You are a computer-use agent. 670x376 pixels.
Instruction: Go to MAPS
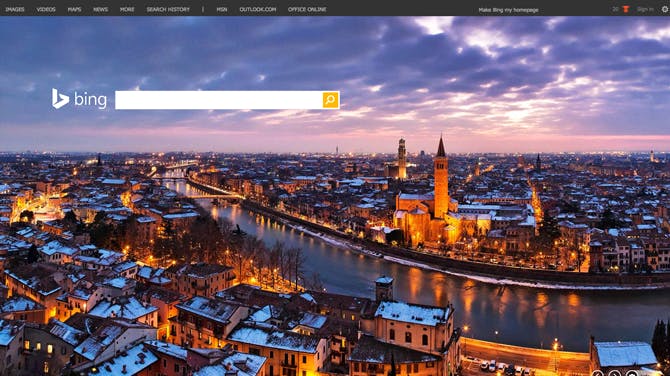click(x=74, y=9)
